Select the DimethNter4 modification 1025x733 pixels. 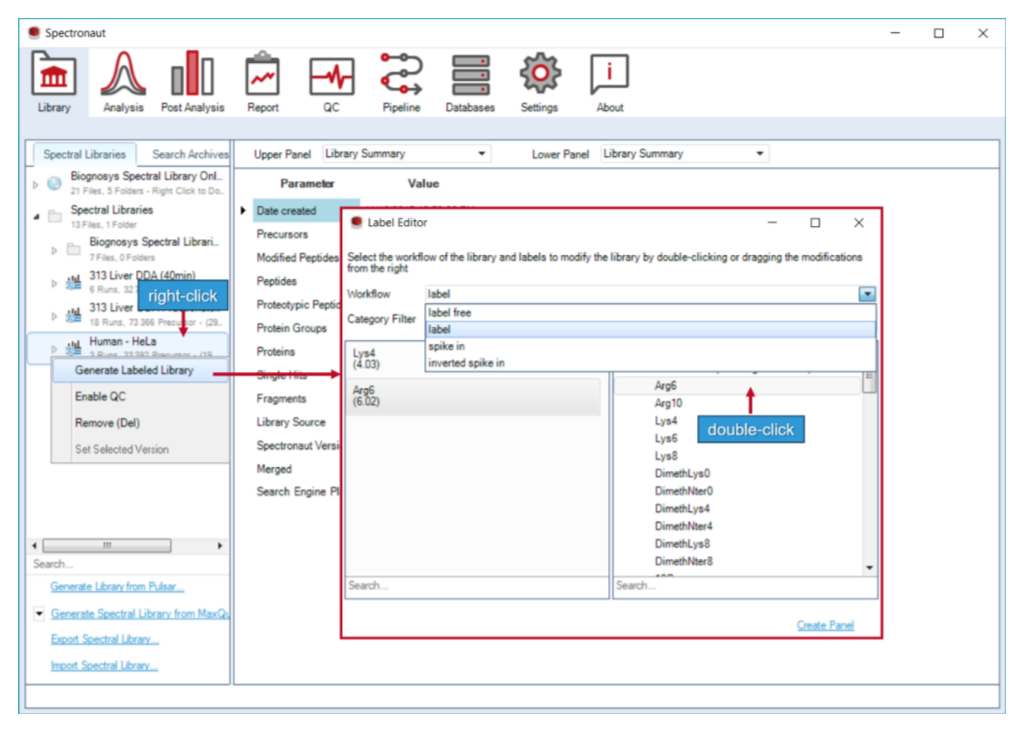click(684, 526)
